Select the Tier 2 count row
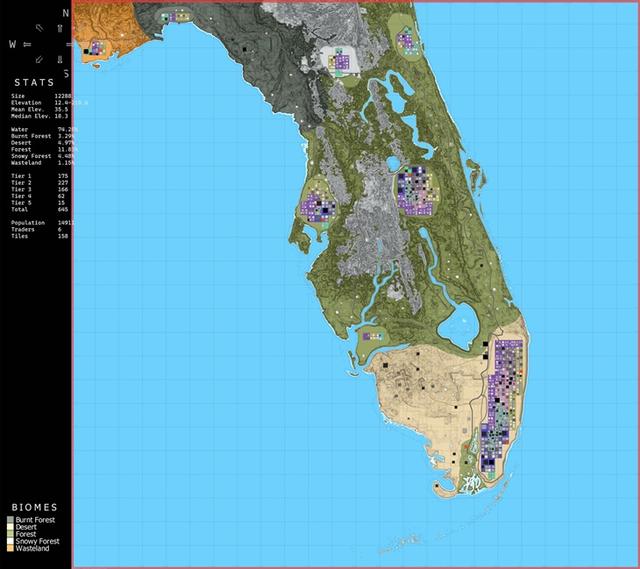This screenshot has height=569, width=640. pos(40,183)
